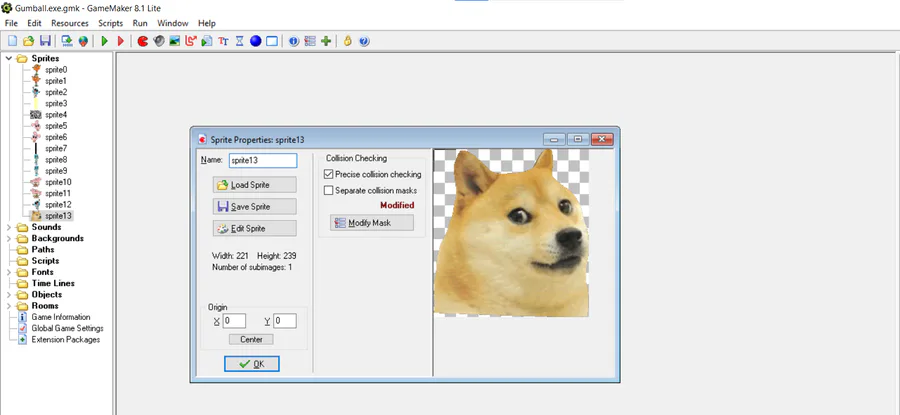Create an object with the blue ball icon

255,41
